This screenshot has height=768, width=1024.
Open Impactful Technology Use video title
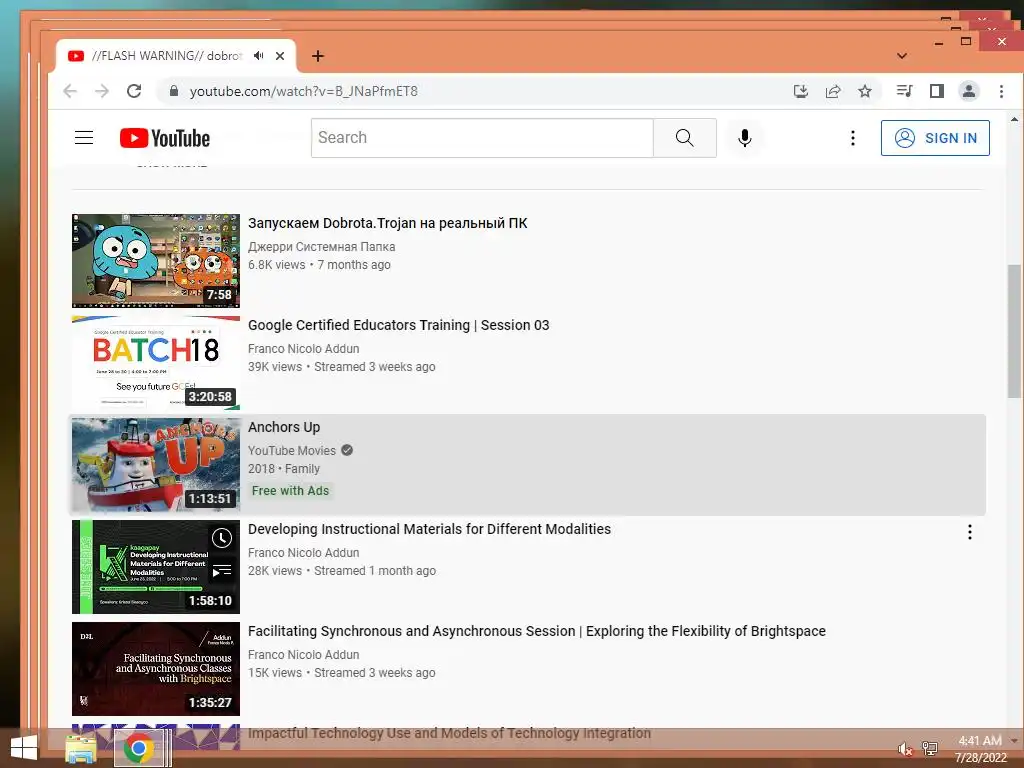(449, 733)
